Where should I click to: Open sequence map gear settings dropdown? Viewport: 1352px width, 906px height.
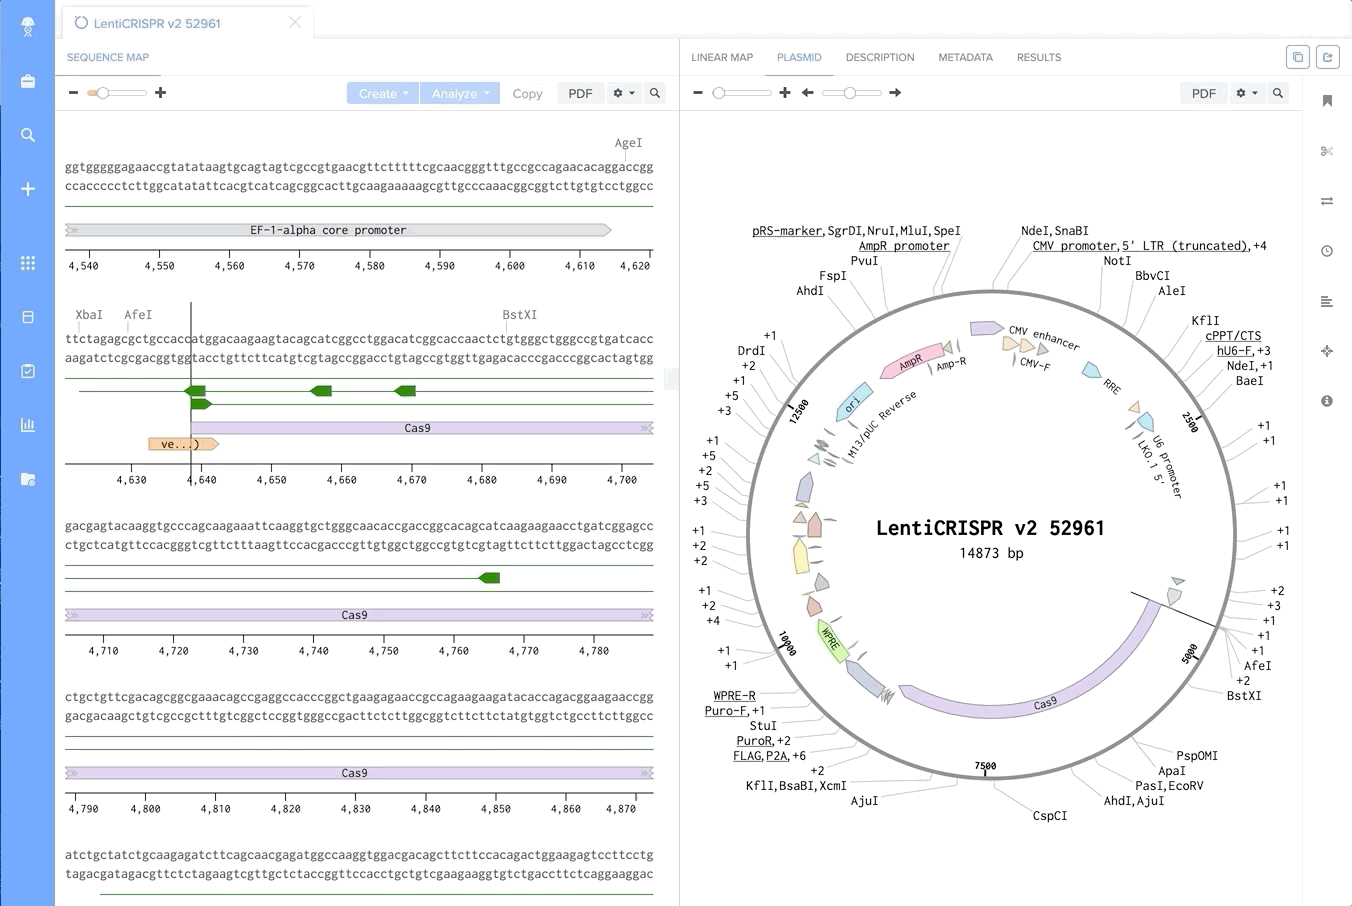624,93
